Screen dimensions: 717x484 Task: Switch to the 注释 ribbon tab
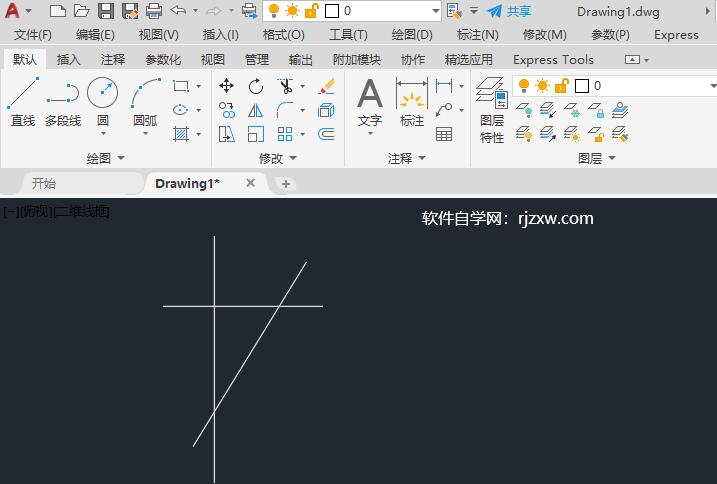[x=112, y=59]
